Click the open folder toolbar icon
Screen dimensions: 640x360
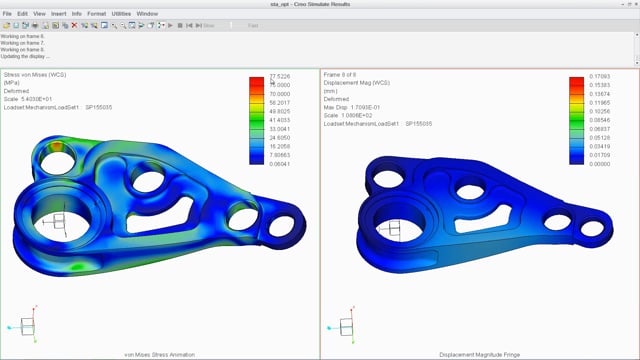point(6,25)
